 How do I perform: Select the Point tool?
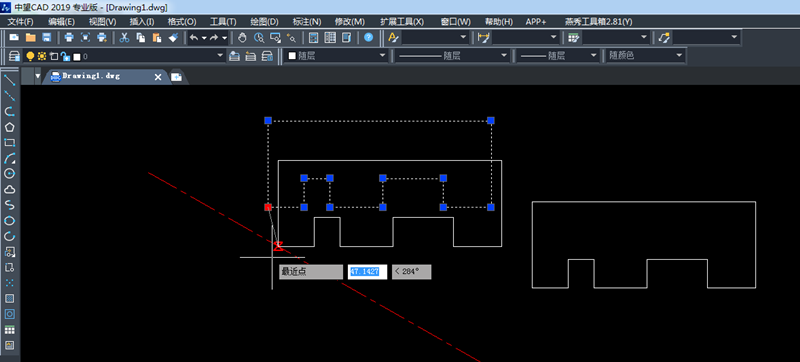coord(9,282)
